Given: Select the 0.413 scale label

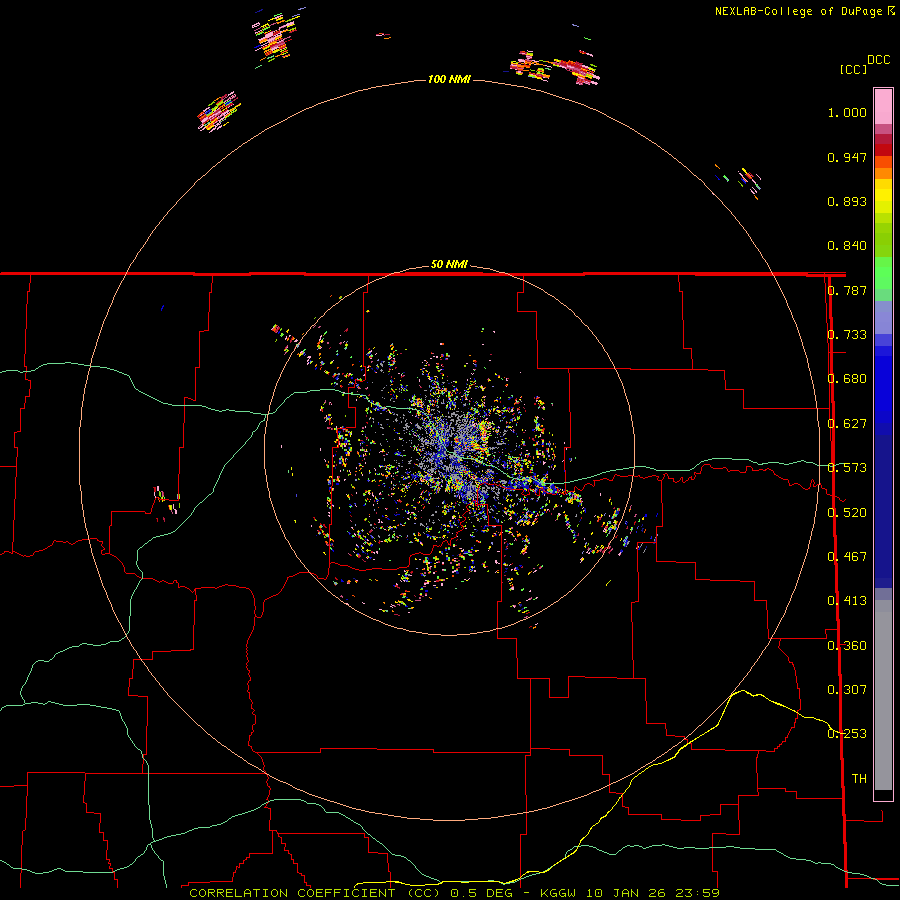Looking at the screenshot, I should [847, 601].
